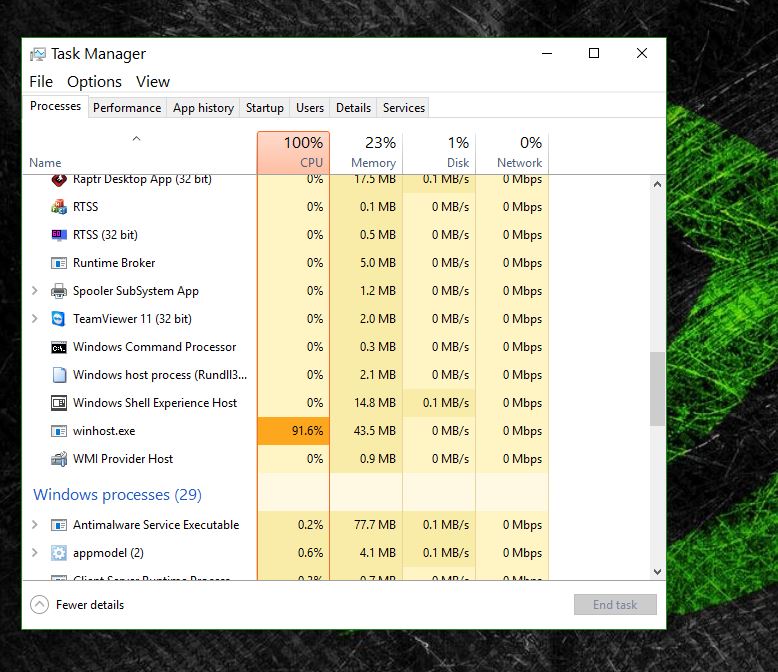Click the Spooler SubSystem App printer icon

tap(58, 291)
